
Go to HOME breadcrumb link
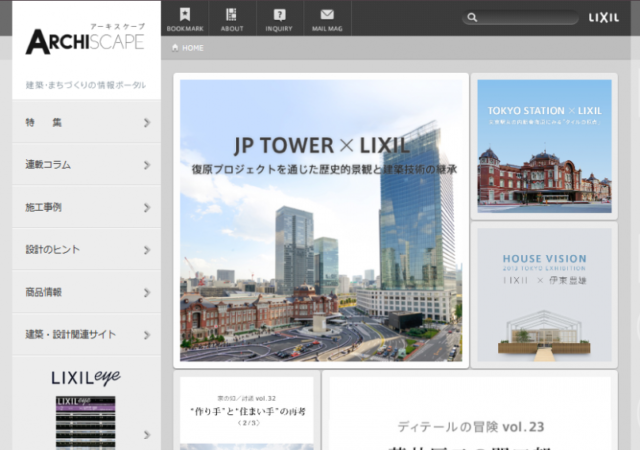(193, 48)
